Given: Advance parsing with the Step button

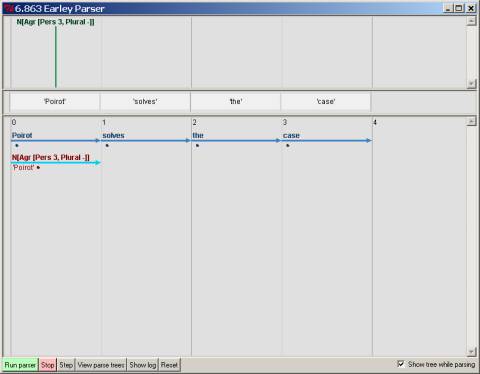Looking at the screenshot, I should (66, 365).
